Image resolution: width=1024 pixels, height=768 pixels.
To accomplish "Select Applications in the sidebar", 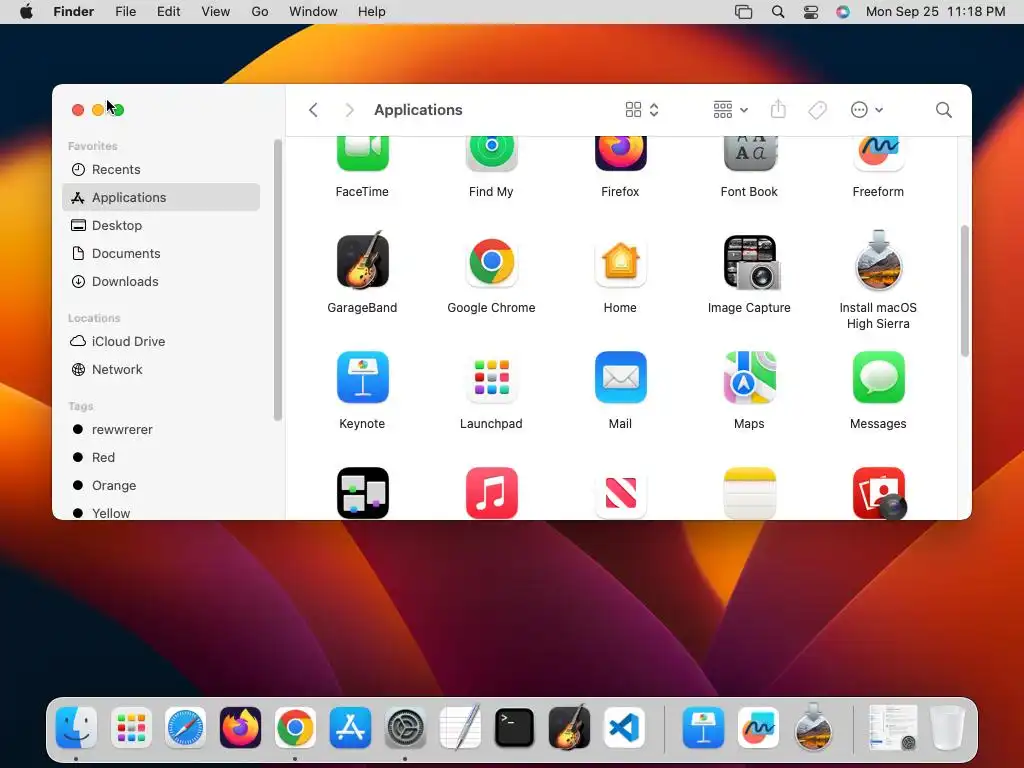I will [161, 197].
